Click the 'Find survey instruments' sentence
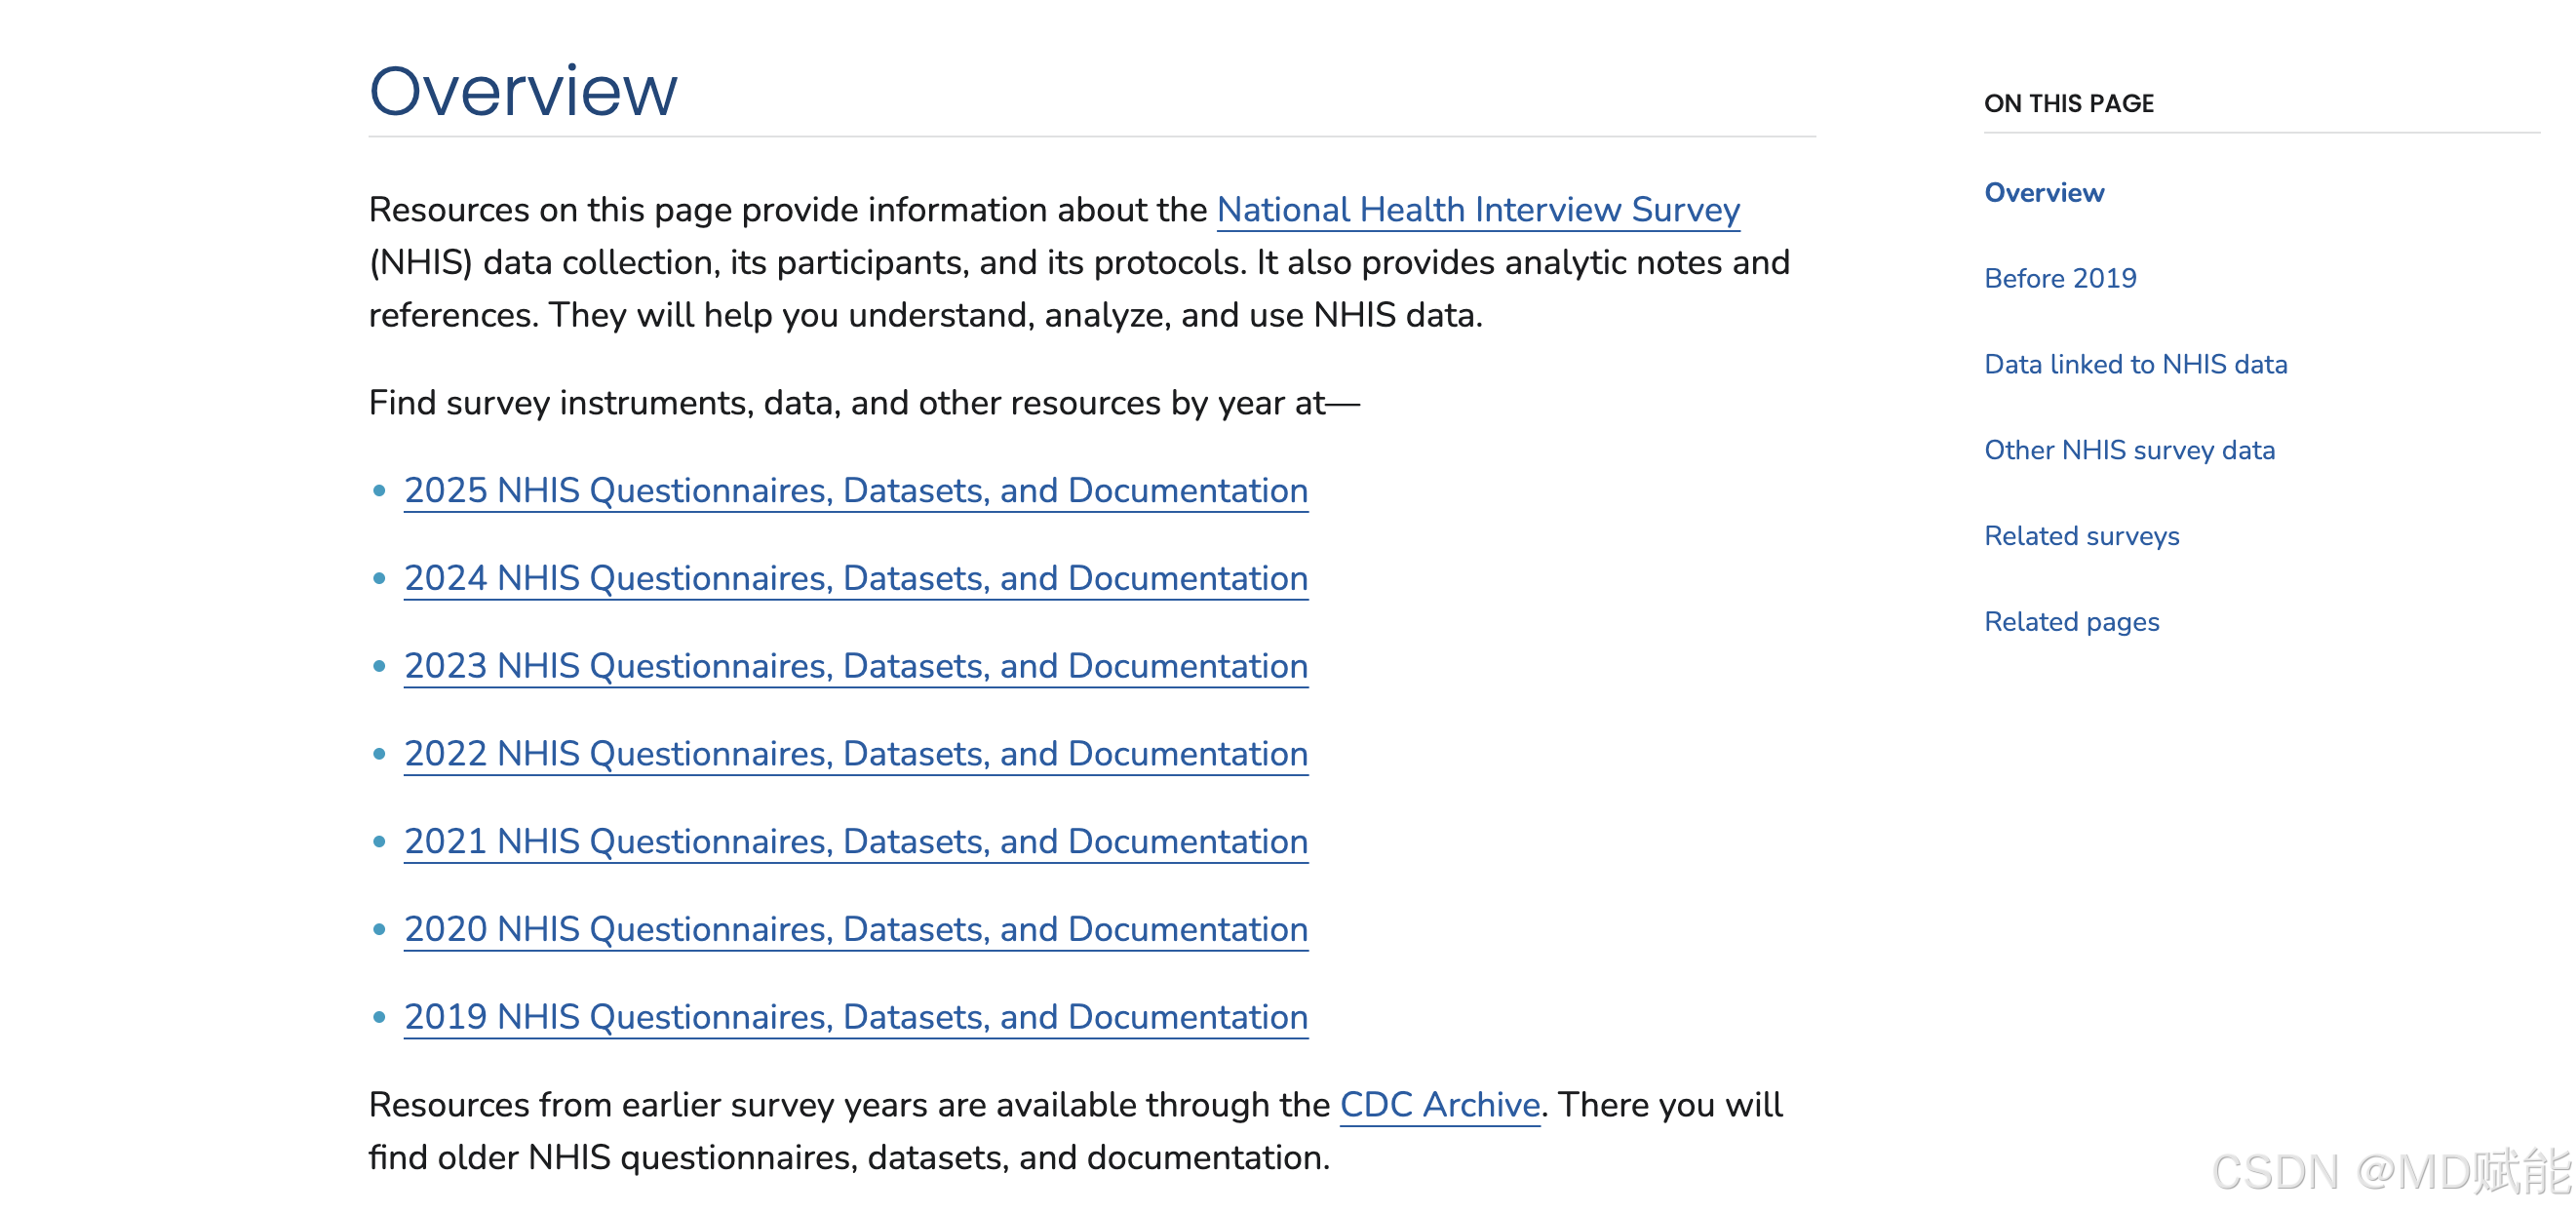Image resolution: width=2576 pixels, height=1213 pixels. click(x=863, y=403)
